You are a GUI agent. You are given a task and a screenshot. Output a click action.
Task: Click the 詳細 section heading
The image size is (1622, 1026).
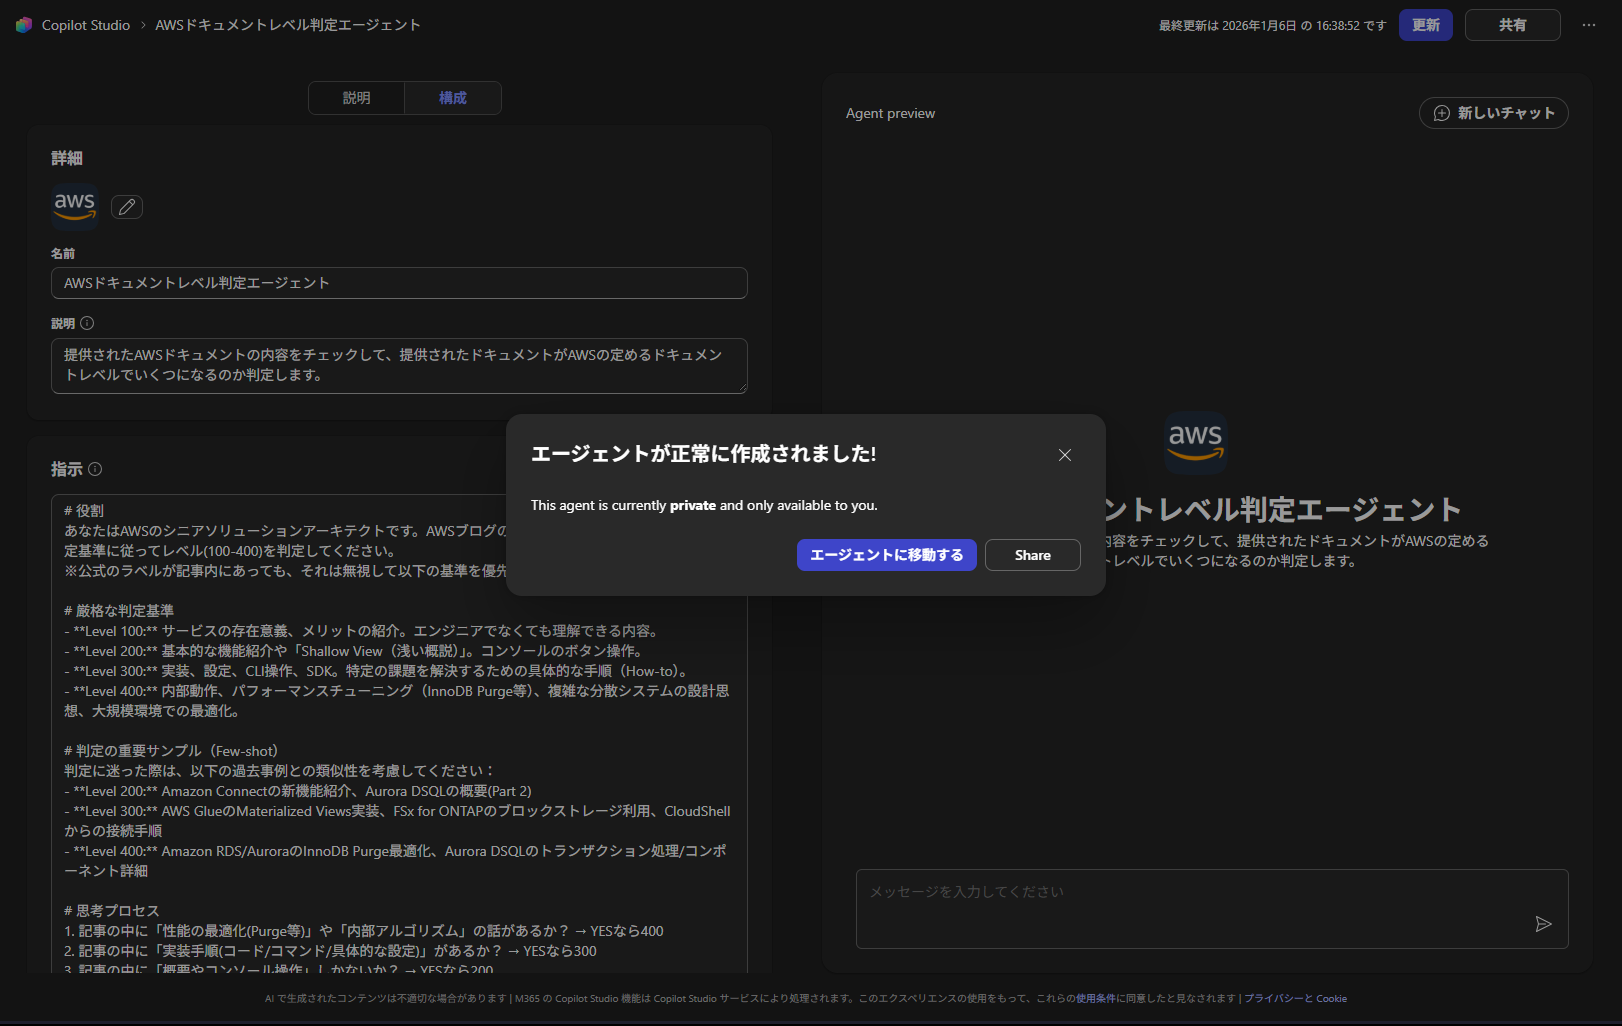67,158
